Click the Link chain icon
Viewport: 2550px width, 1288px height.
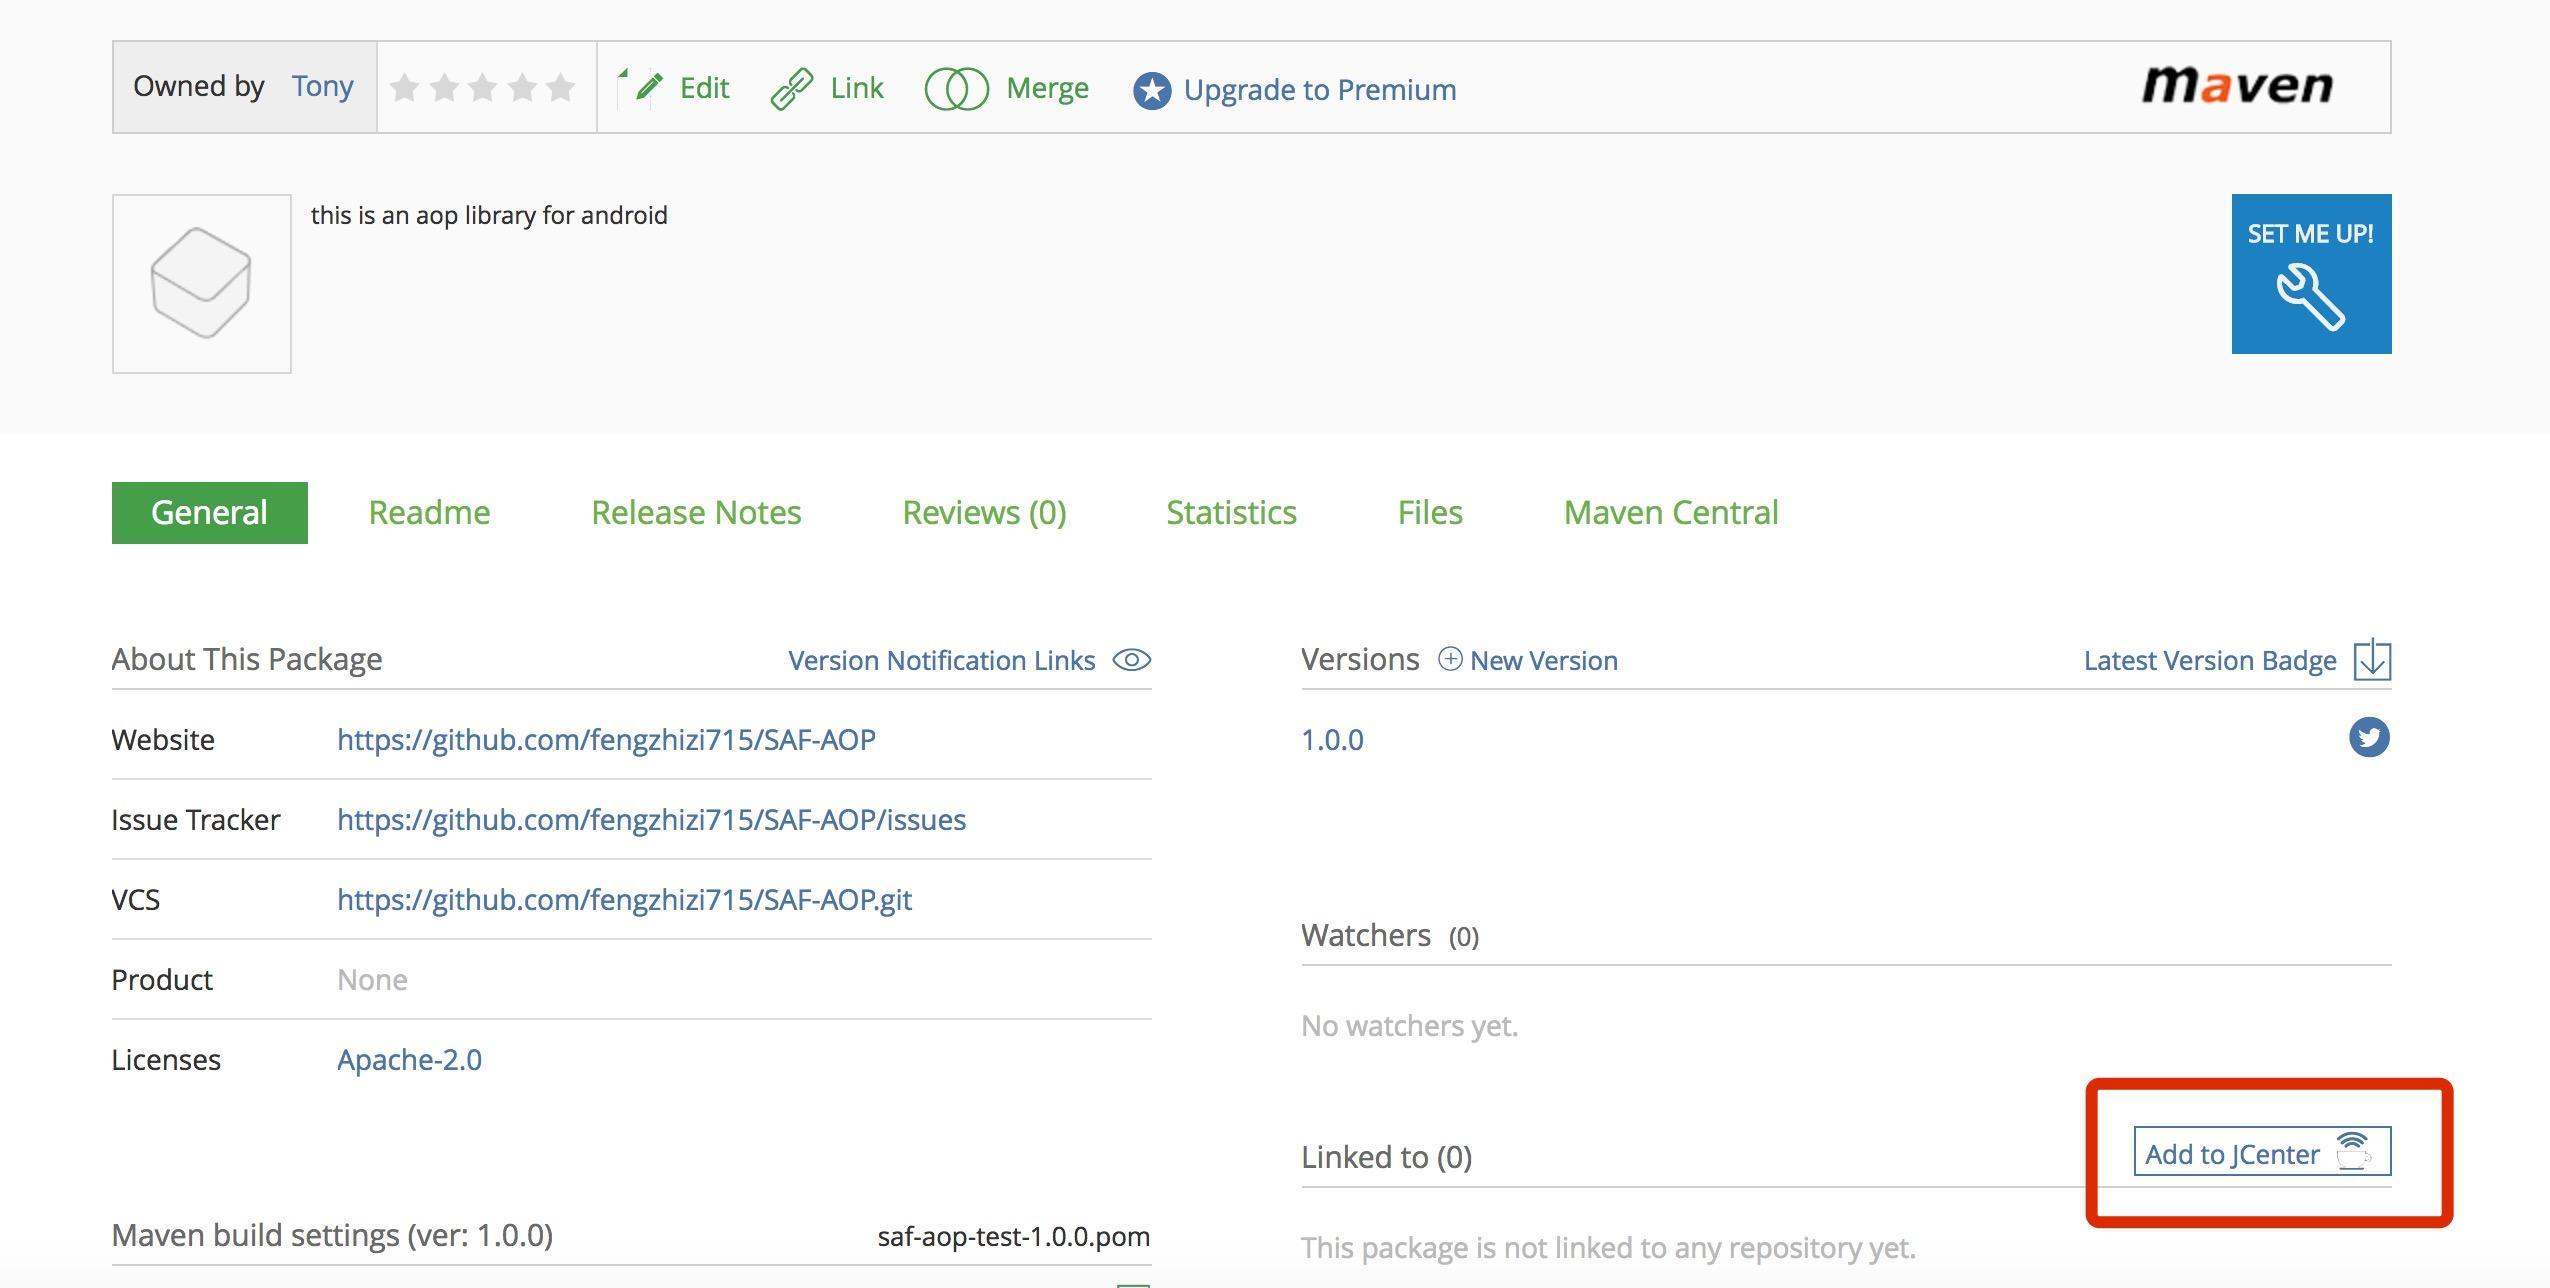click(x=792, y=88)
